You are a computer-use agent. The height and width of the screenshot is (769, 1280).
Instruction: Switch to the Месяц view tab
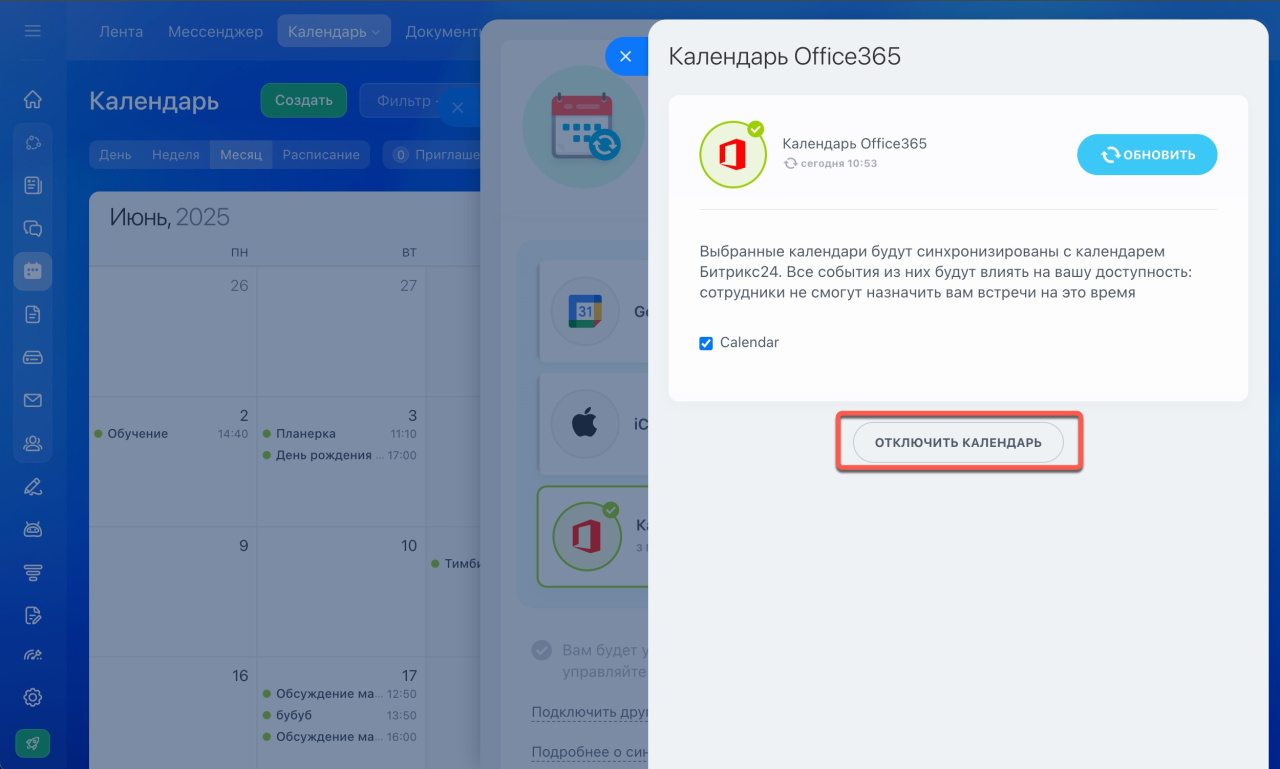tap(241, 155)
